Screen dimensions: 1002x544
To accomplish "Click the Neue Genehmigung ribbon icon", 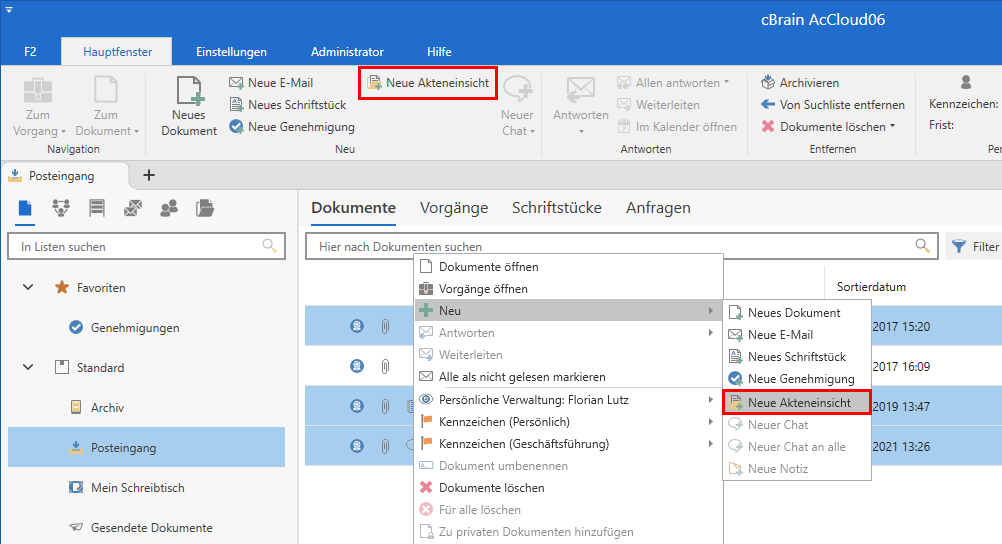I will click(x=236, y=127).
